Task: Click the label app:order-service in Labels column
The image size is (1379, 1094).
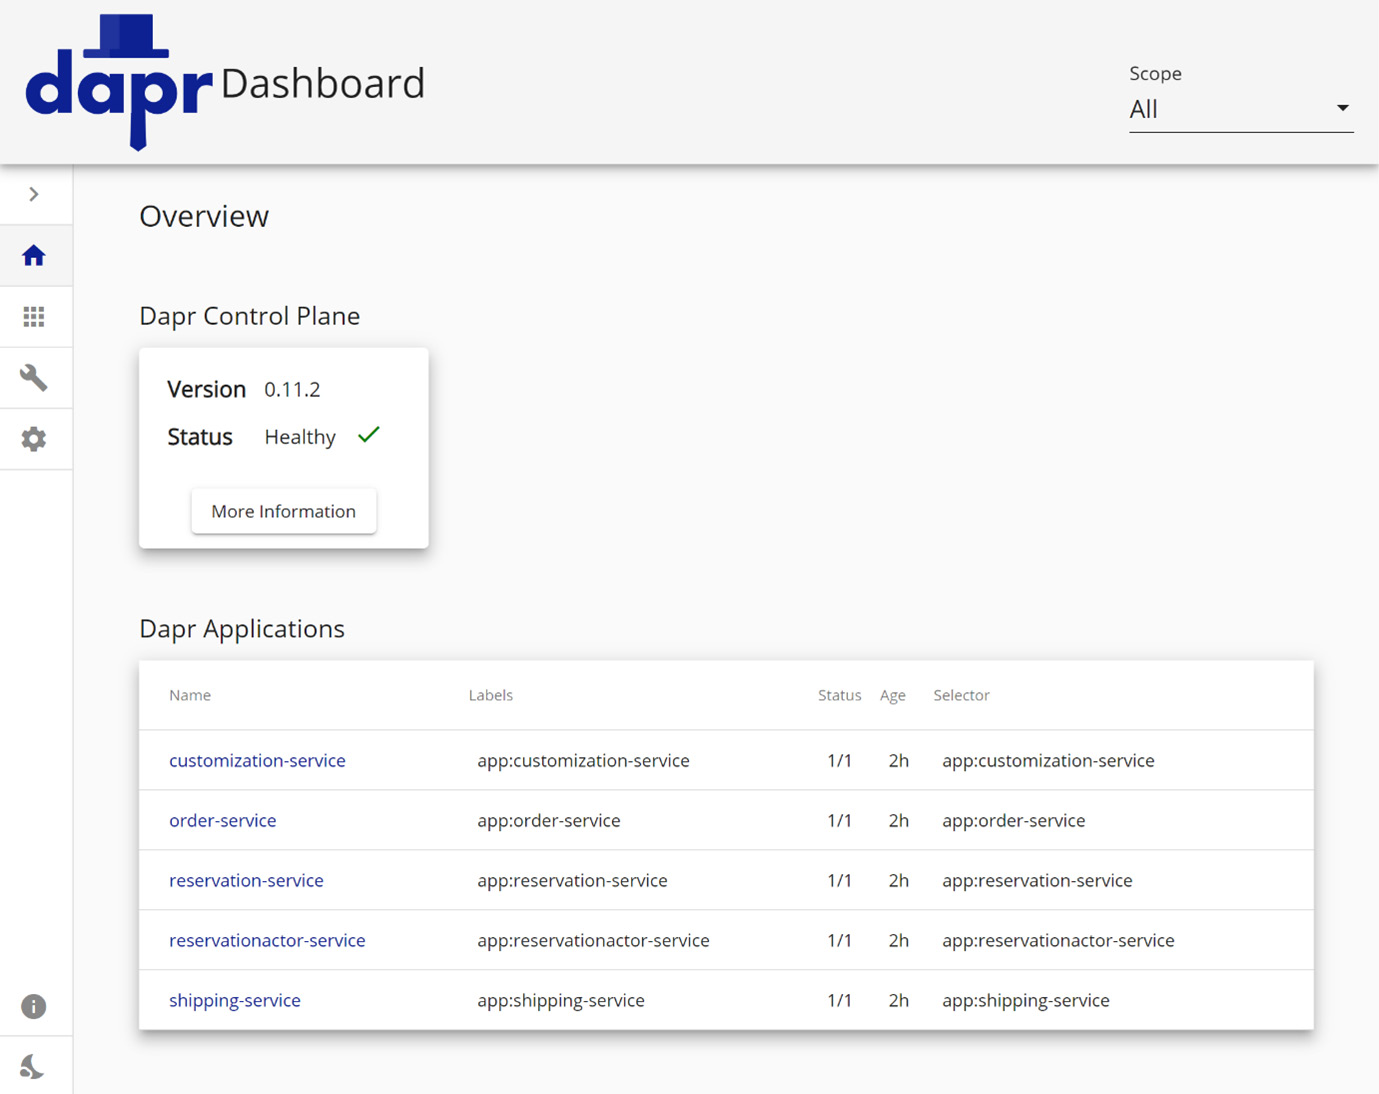Action: click(x=549, y=820)
